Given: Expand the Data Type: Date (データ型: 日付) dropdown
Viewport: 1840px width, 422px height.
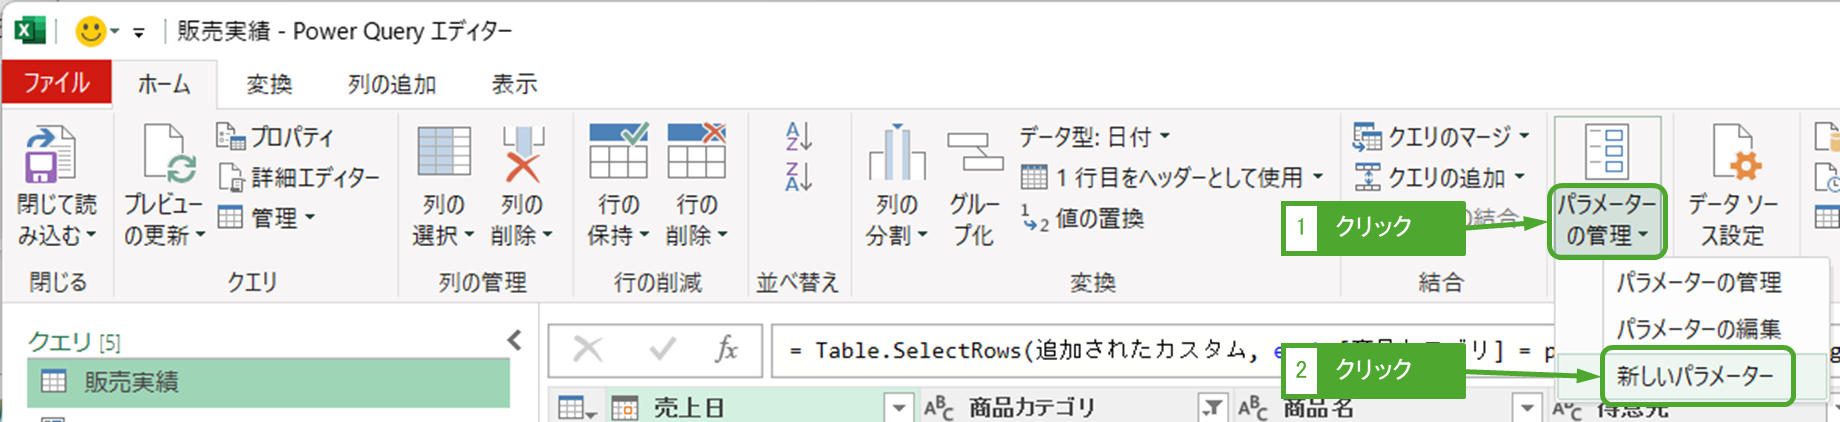Looking at the screenshot, I should pyautogui.click(x=1094, y=136).
